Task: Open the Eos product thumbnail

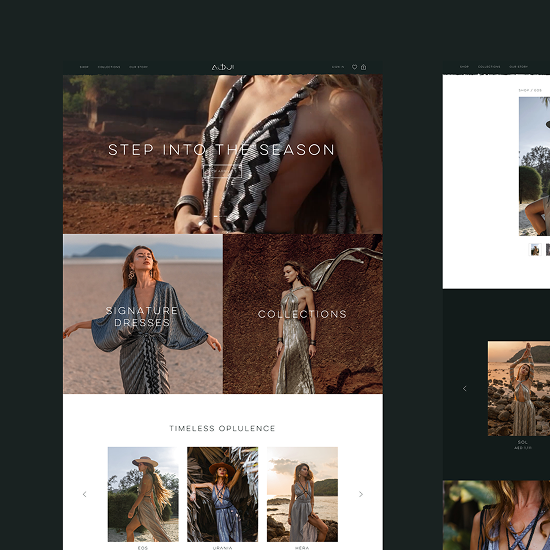Action: [x=143, y=494]
